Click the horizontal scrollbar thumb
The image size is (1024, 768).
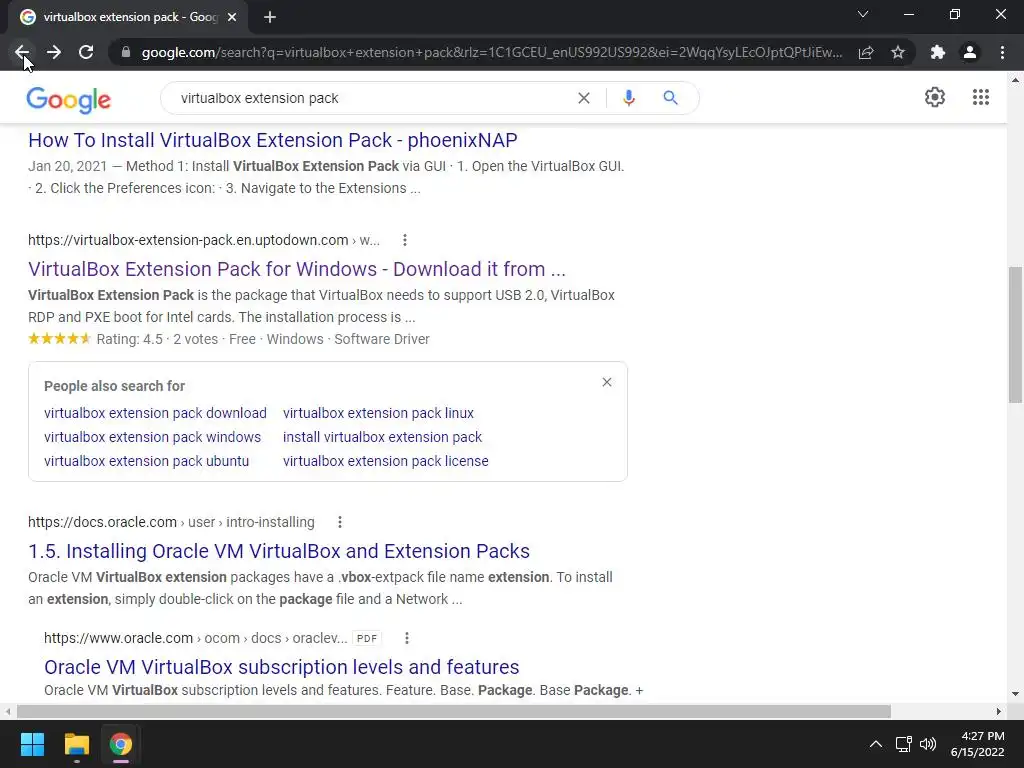(454, 711)
